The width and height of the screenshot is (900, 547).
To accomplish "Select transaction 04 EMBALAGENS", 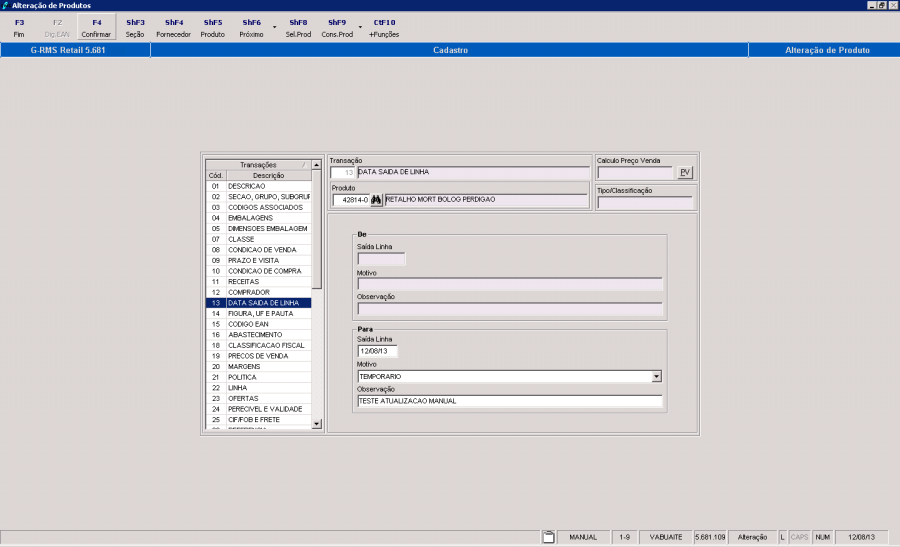I will [x=258, y=218].
